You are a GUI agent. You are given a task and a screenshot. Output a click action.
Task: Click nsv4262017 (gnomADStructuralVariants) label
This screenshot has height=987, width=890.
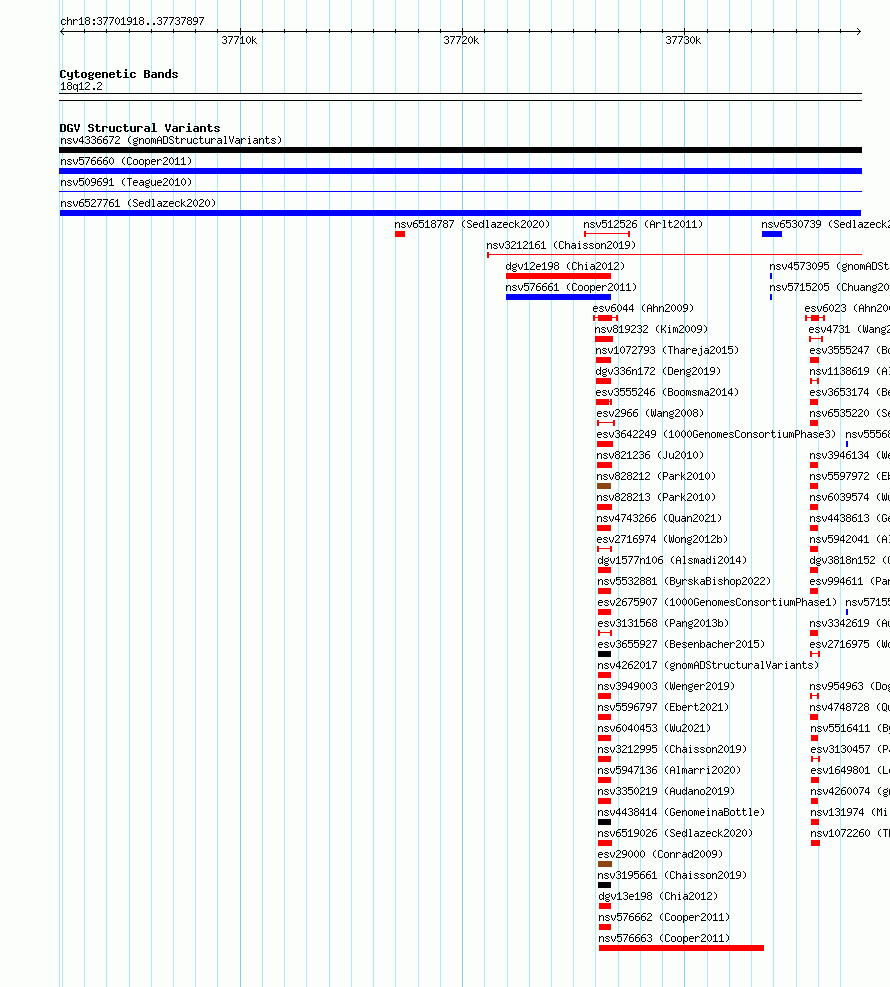tap(708, 665)
